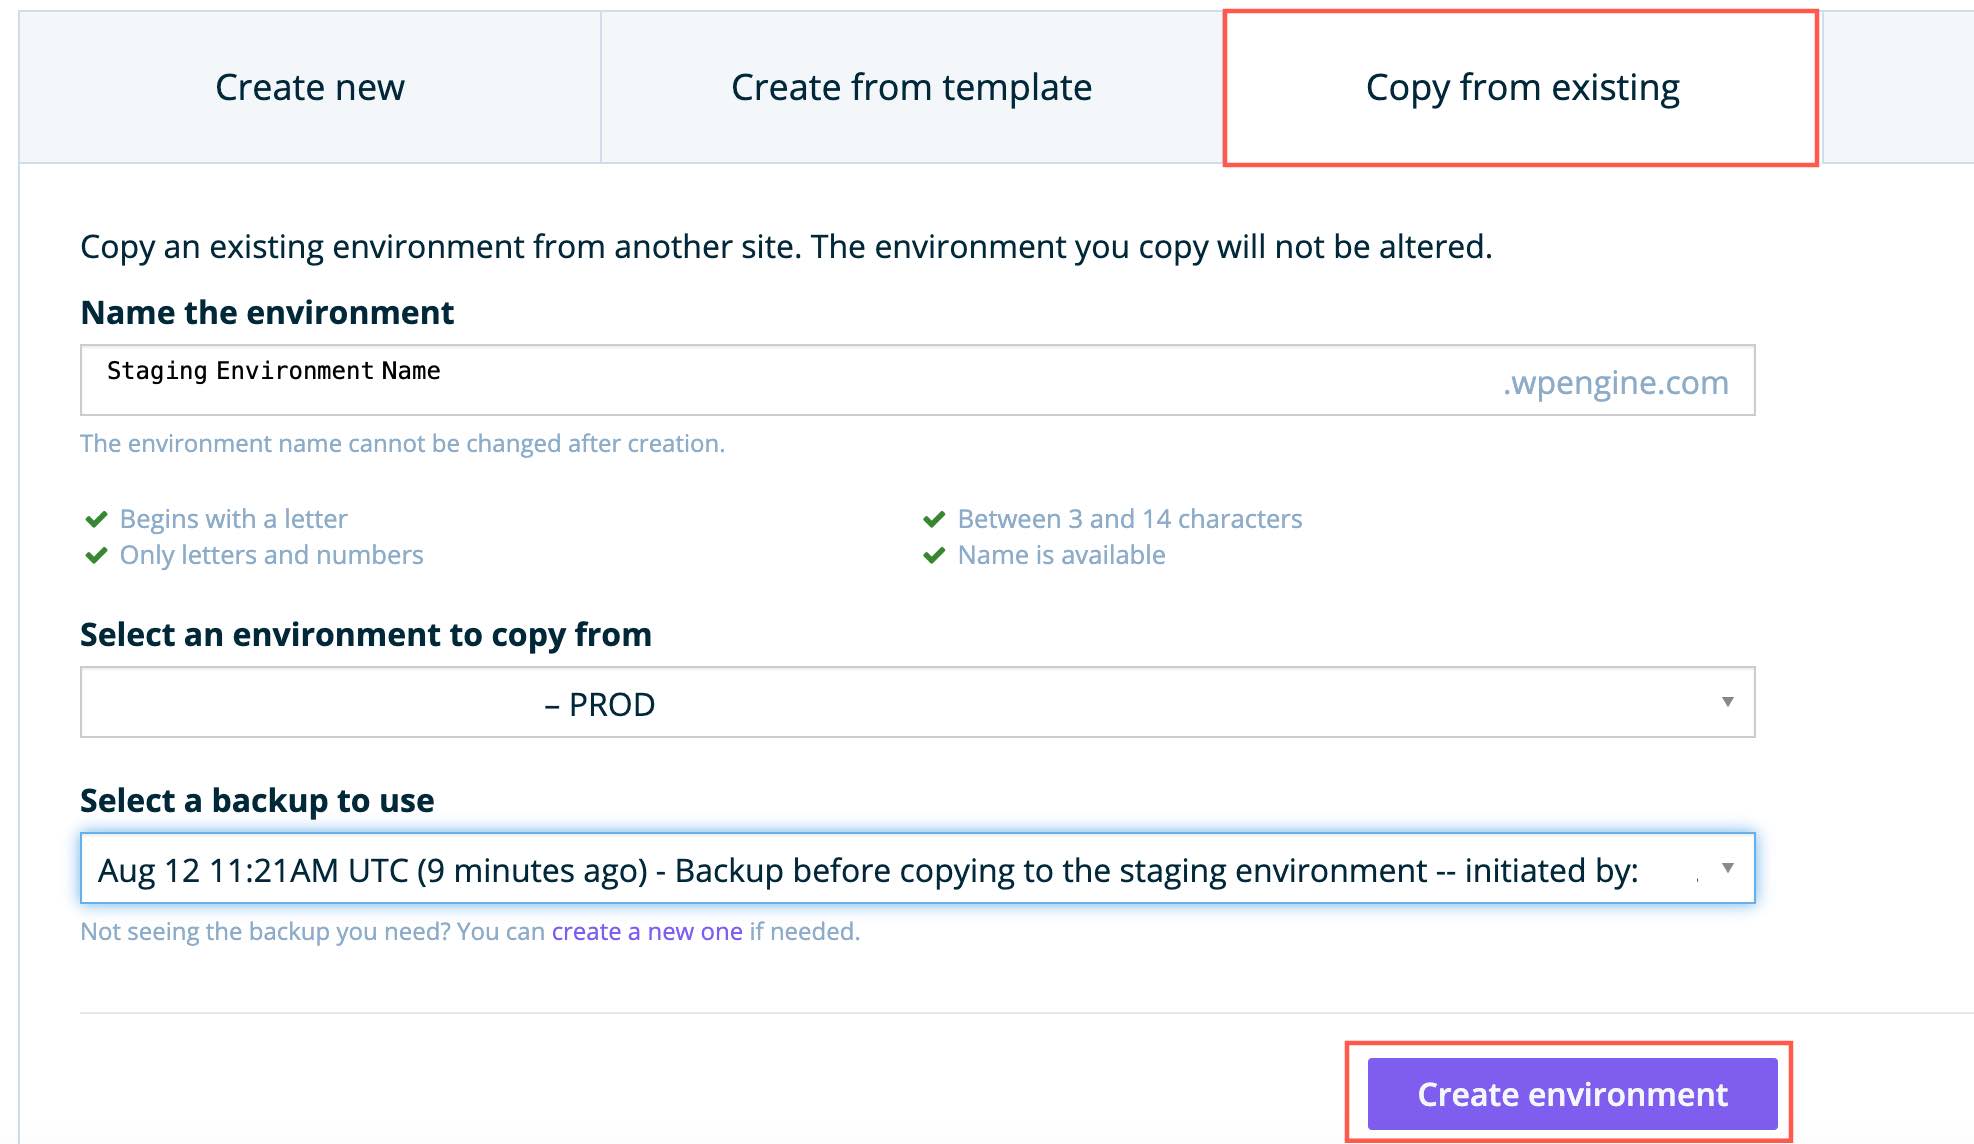The height and width of the screenshot is (1144, 1974).
Task: Click the 'Name the environment' heading
Action: point(266,312)
